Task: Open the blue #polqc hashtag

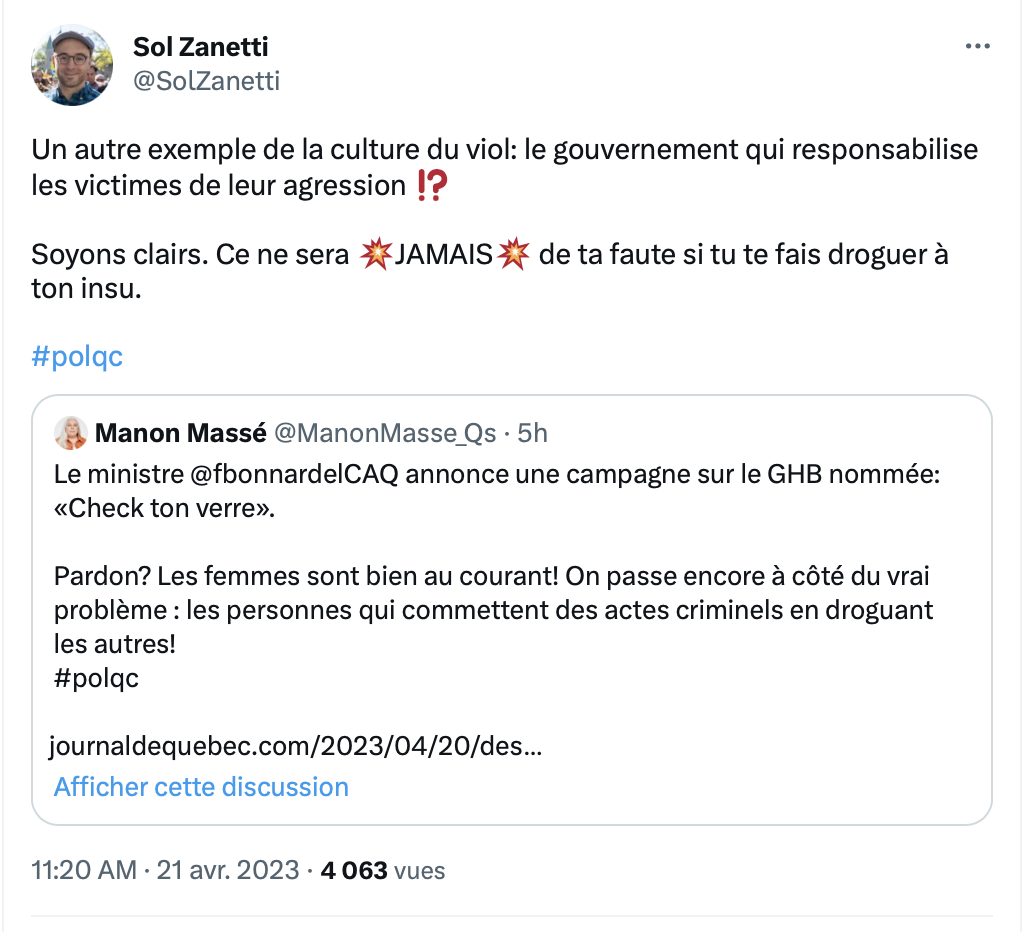Action: pos(77,357)
